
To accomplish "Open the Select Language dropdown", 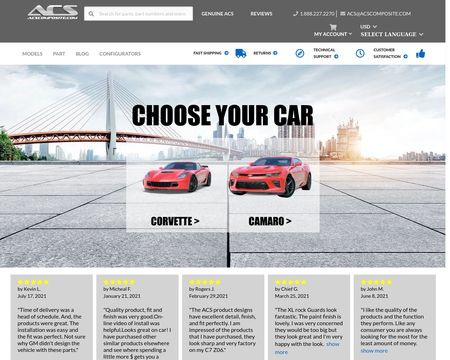I will [392, 34].
